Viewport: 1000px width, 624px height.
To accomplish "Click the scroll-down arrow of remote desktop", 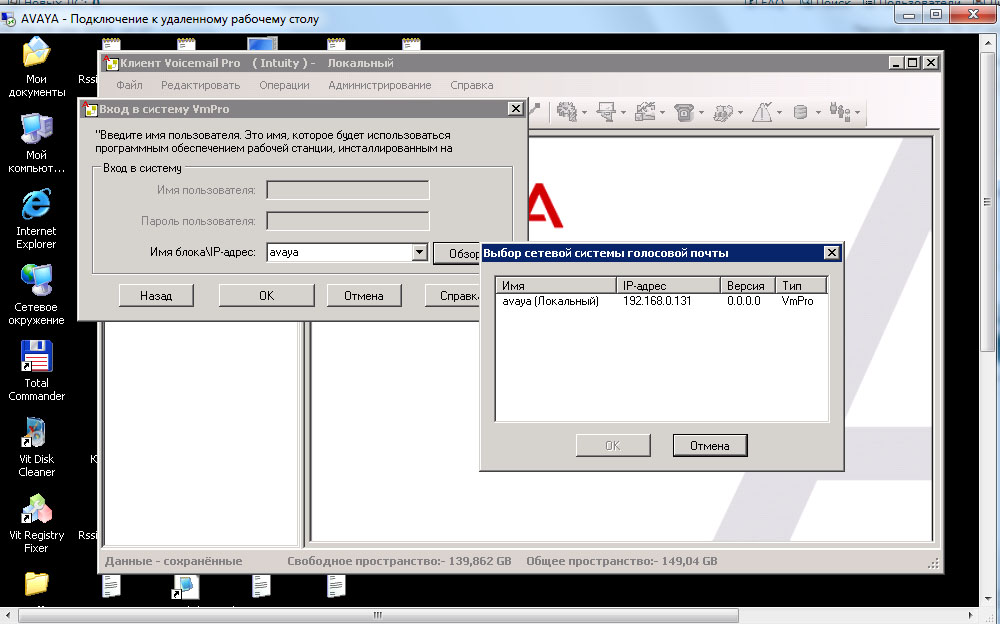I will click(x=987, y=600).
